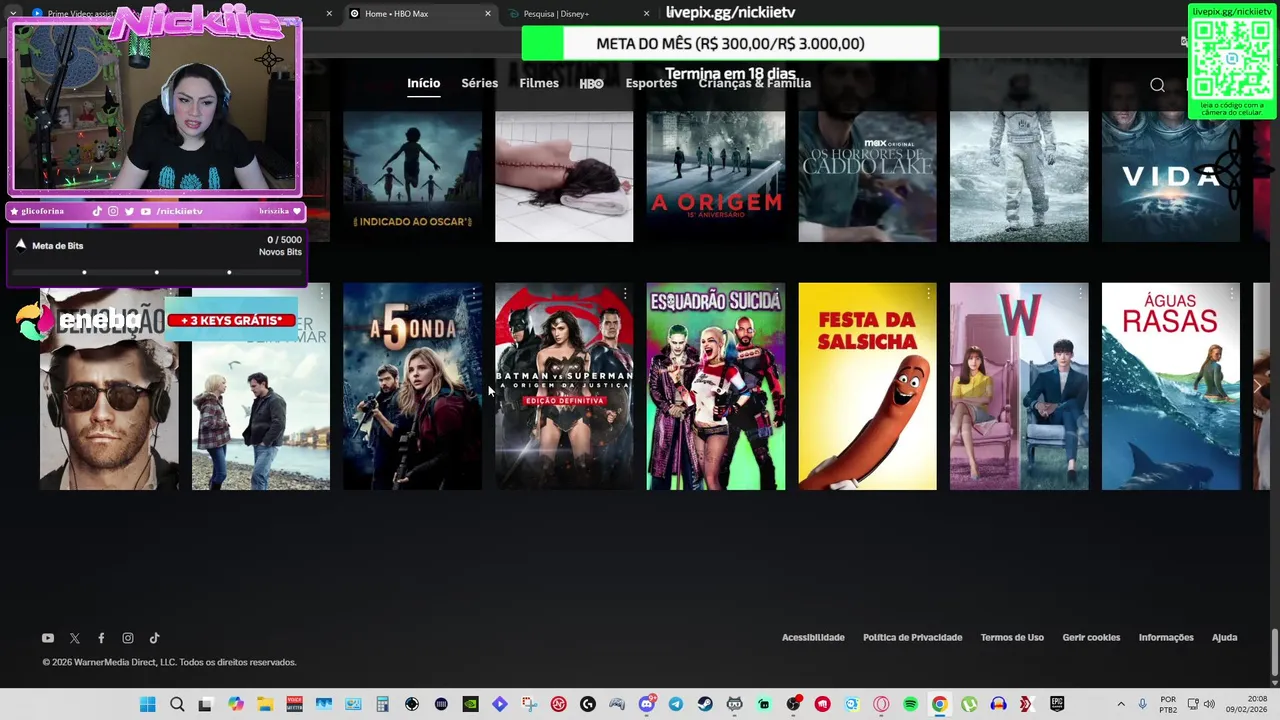This screenshot has height=720, width=1280.
Task: Open Windows taskbar search
Action: click(x=177, y=704)
